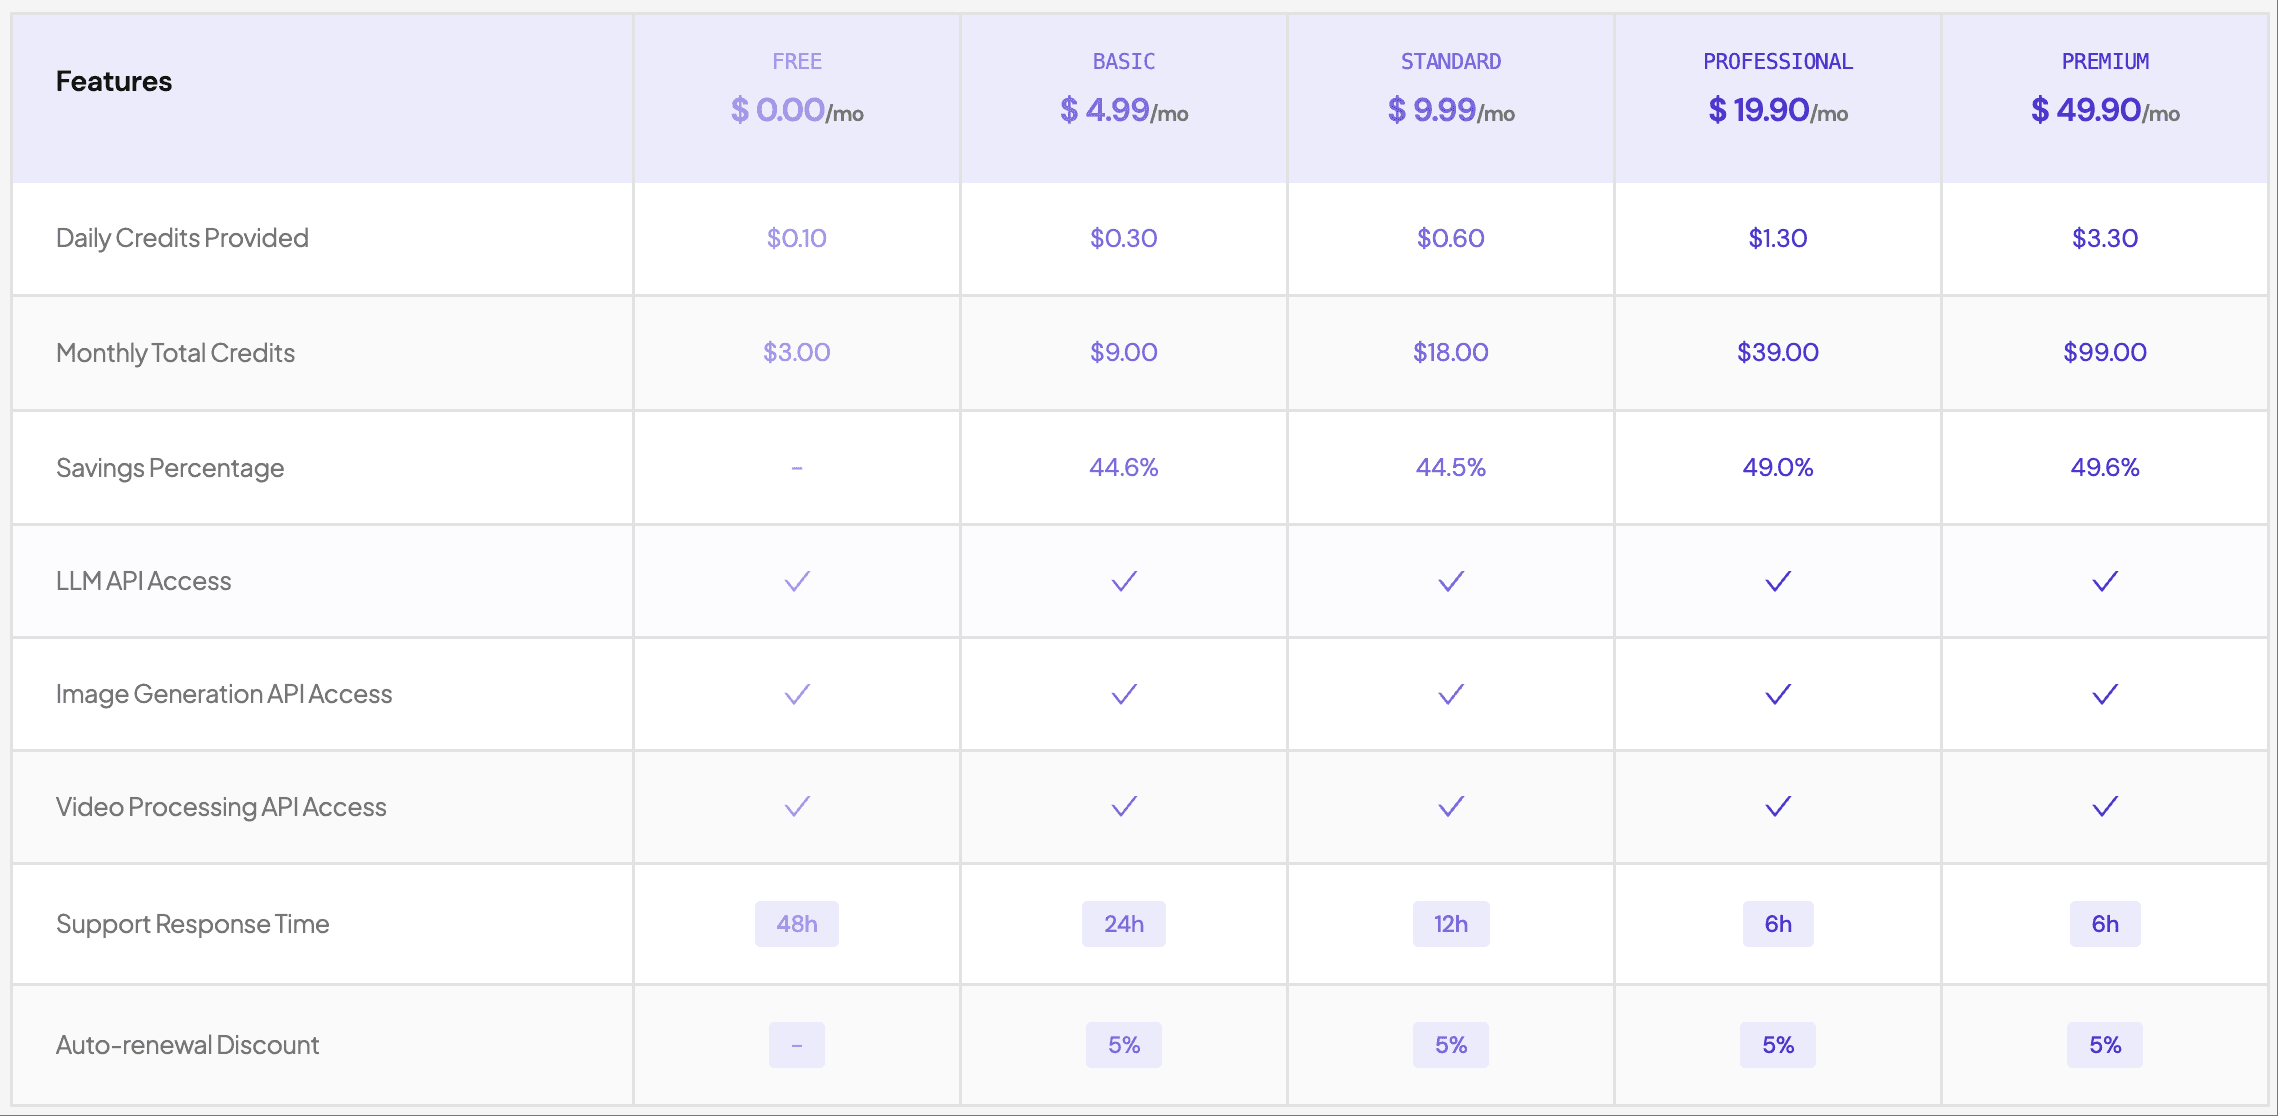This screenshot has height=1116, width=2278.
Task: Choose the BASIC plan $4.99/mo price
Action: (1124, 110)
